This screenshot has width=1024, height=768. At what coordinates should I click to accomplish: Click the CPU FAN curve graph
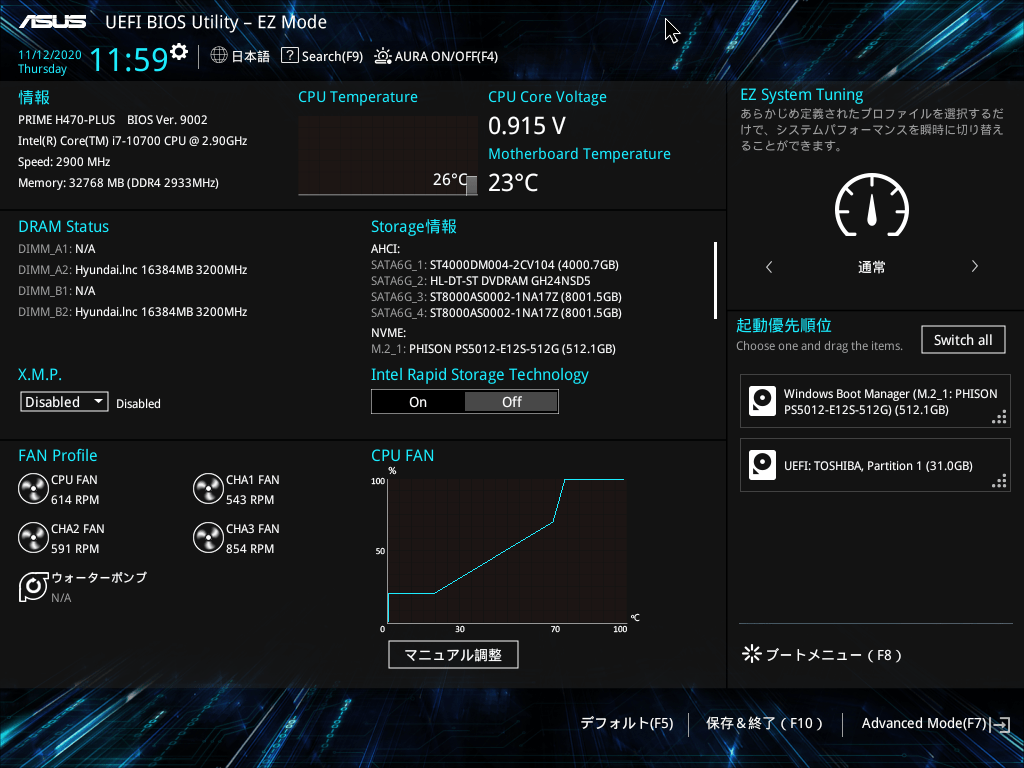point(507,551)
